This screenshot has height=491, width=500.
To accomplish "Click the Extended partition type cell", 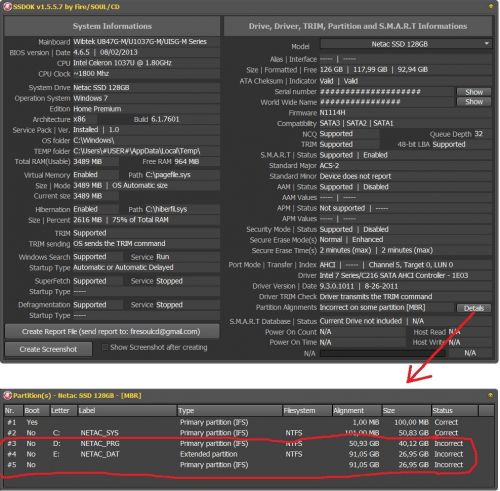I will [209, 454].
